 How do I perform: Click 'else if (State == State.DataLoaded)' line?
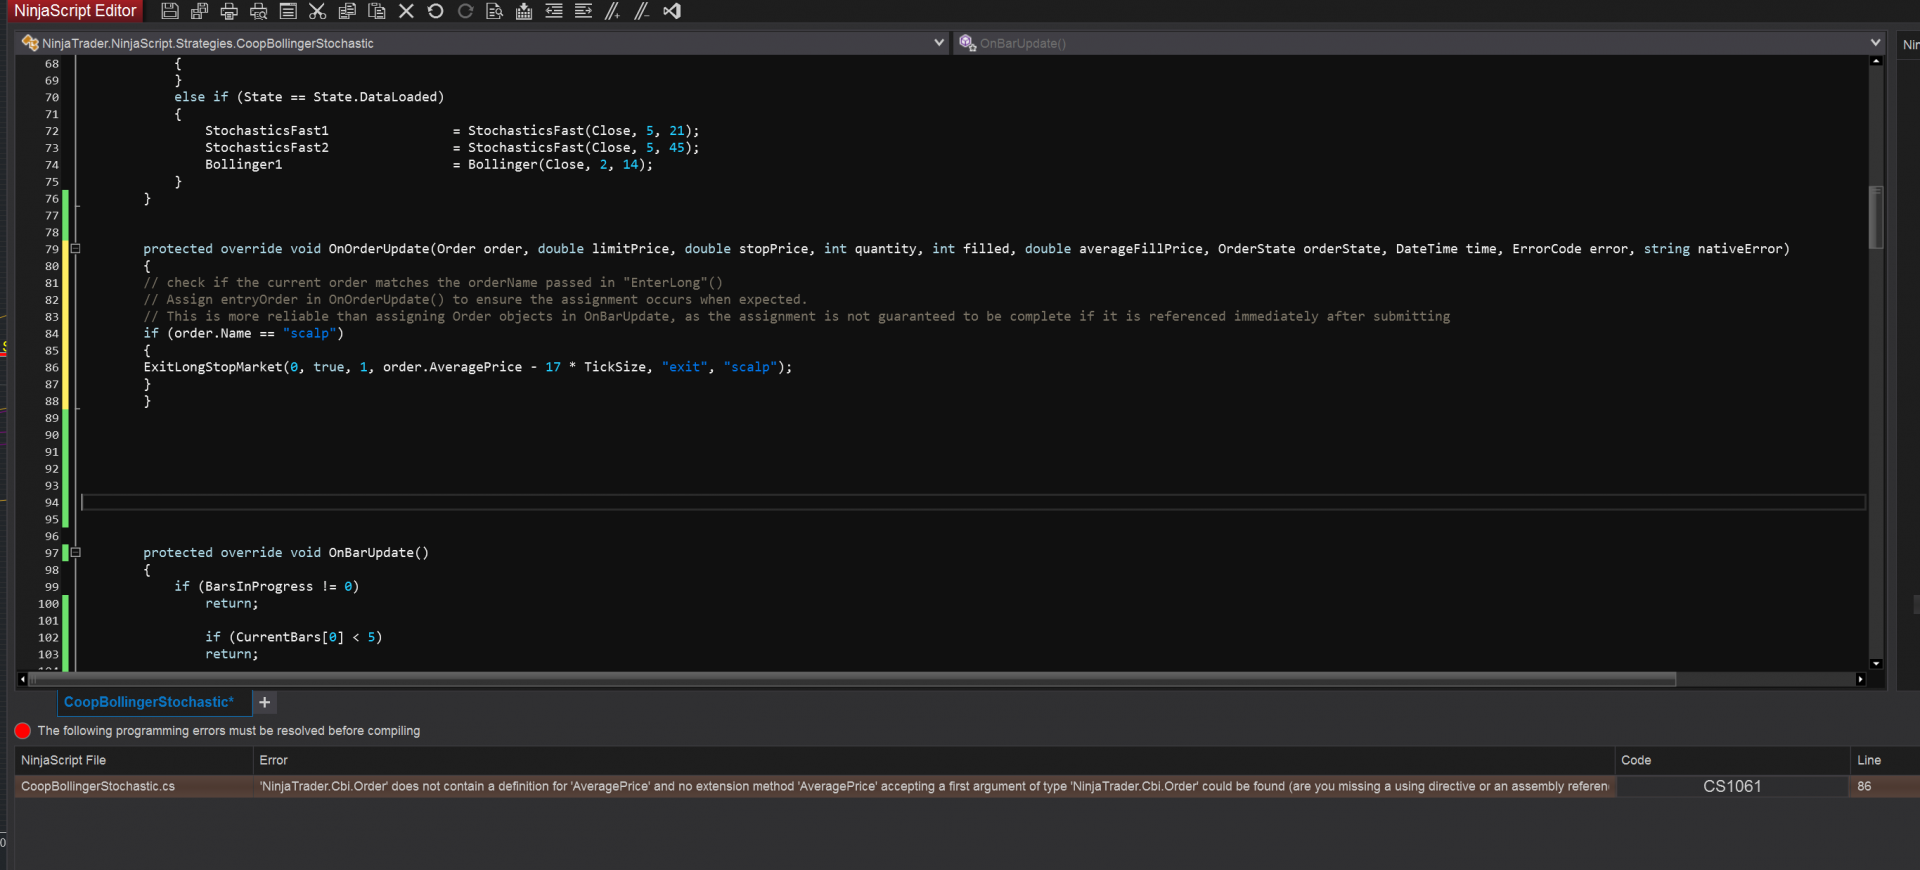309,97
